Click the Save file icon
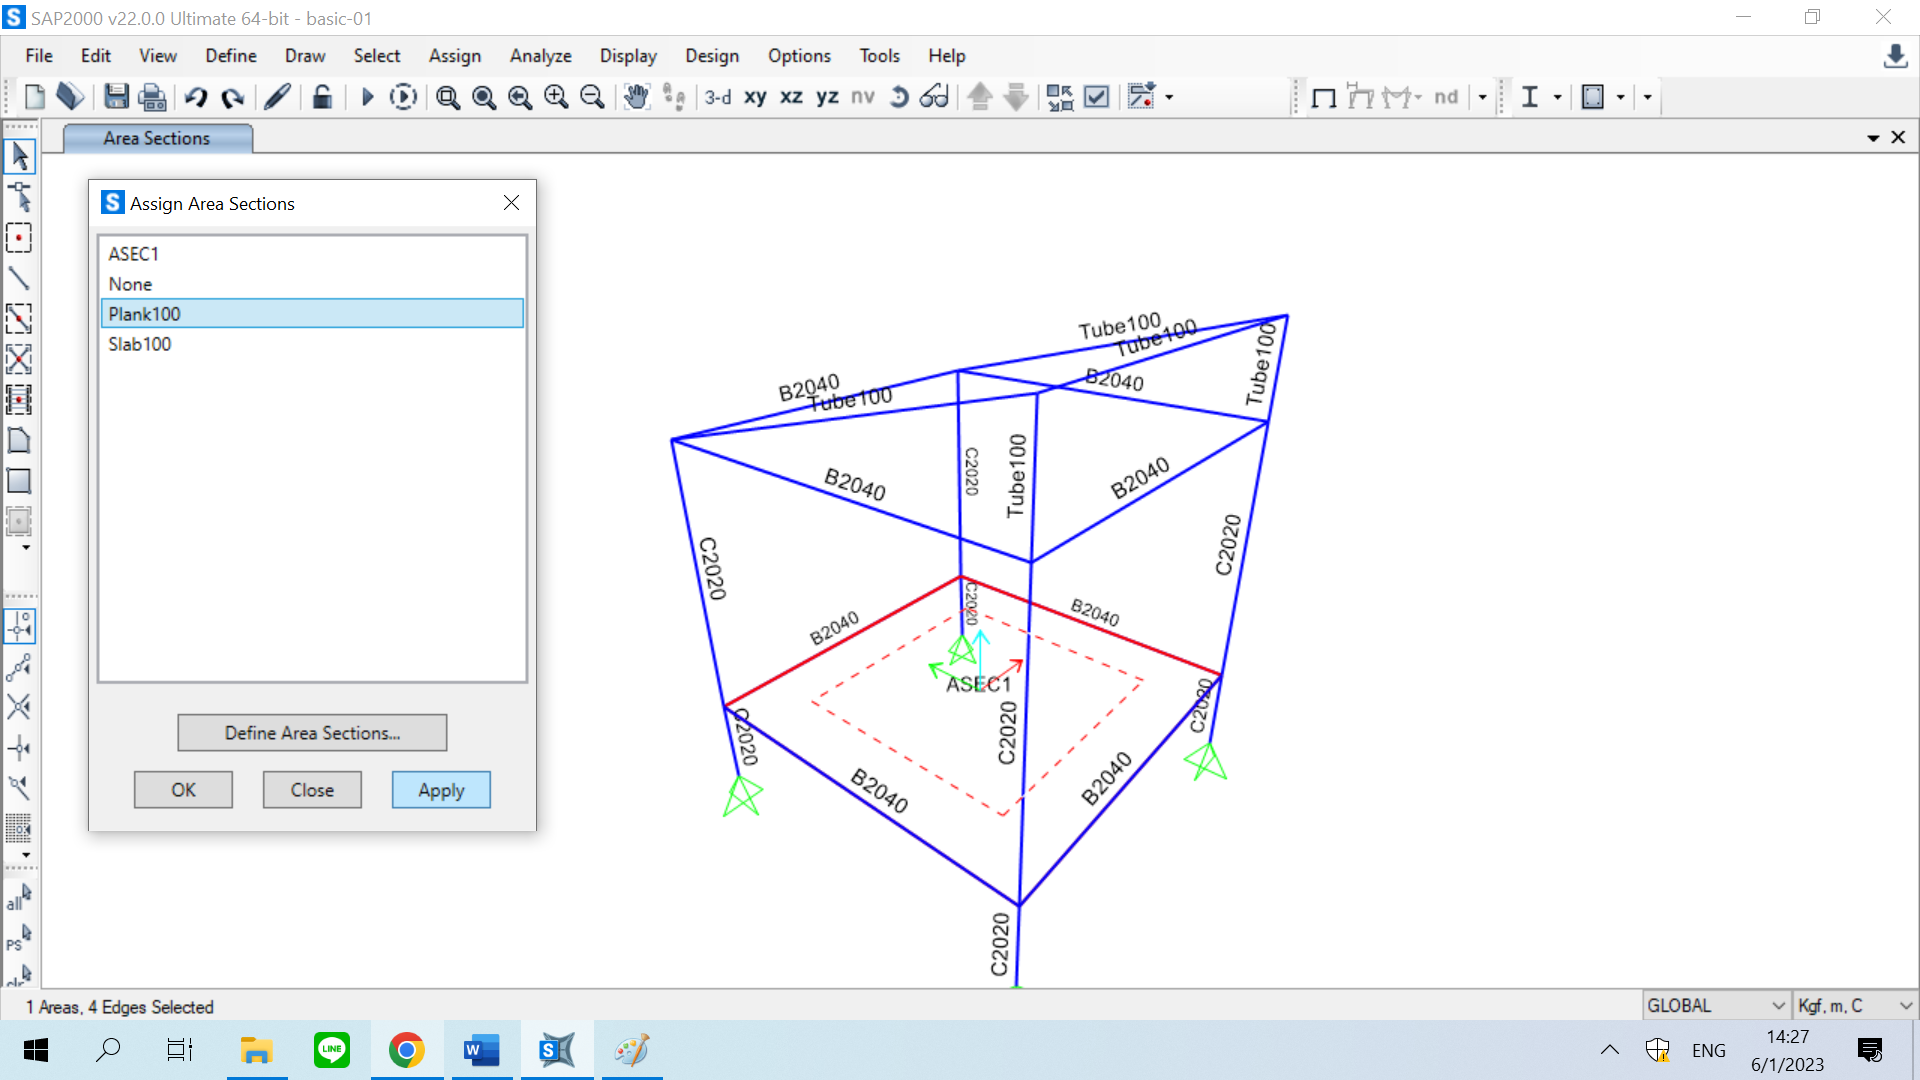Image resolution: width=1920 pixels, height=1080 pixels. [116, 97]
